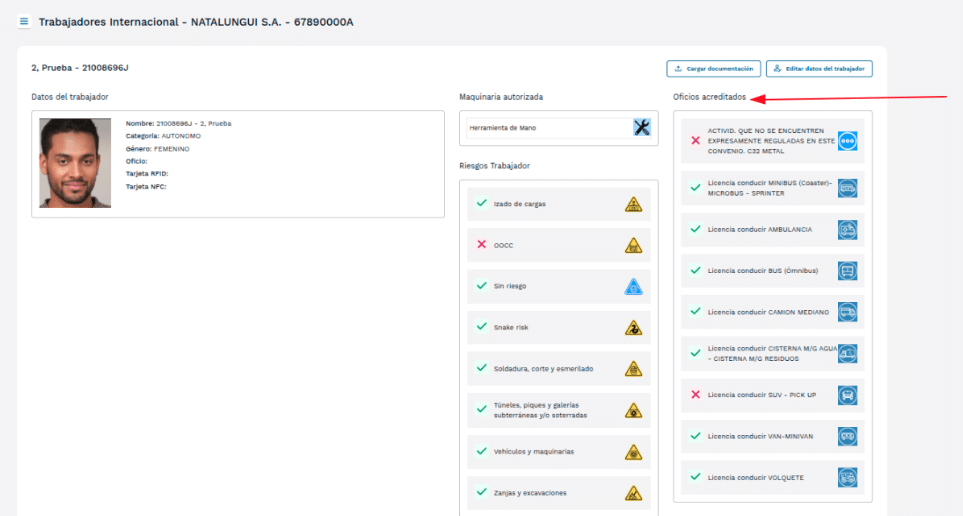Click the Snake risk warning icon
Image resolution: width=963 pixels, height=516 pixels.
633,328
